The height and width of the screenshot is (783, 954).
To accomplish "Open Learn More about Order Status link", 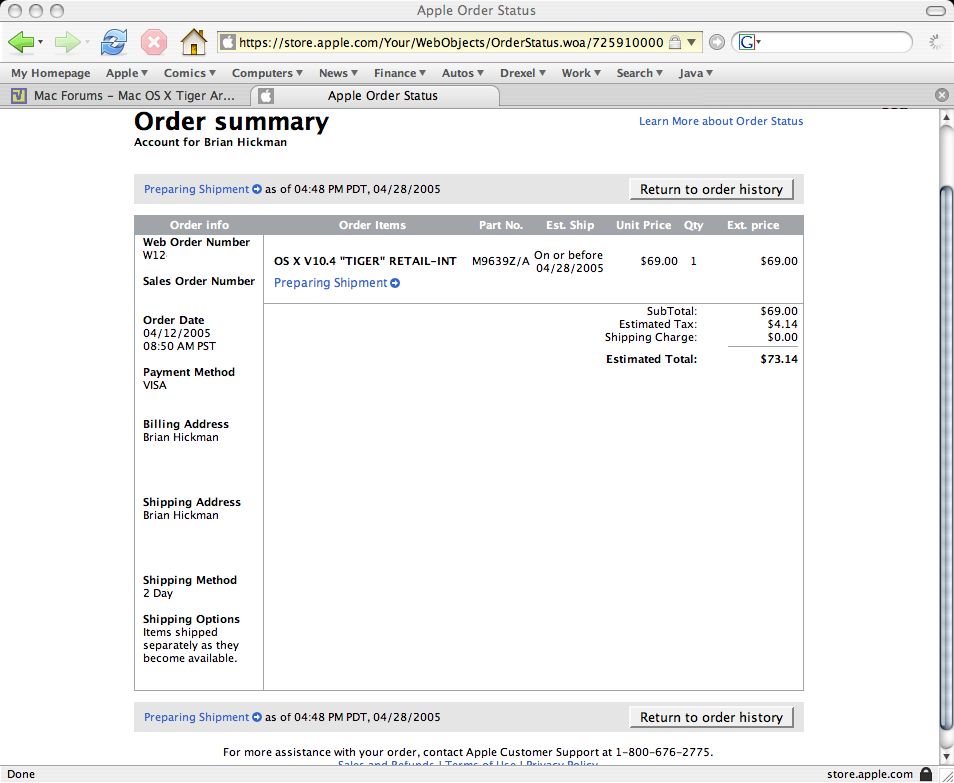I will pyautogui.click(x=720, y=121).
